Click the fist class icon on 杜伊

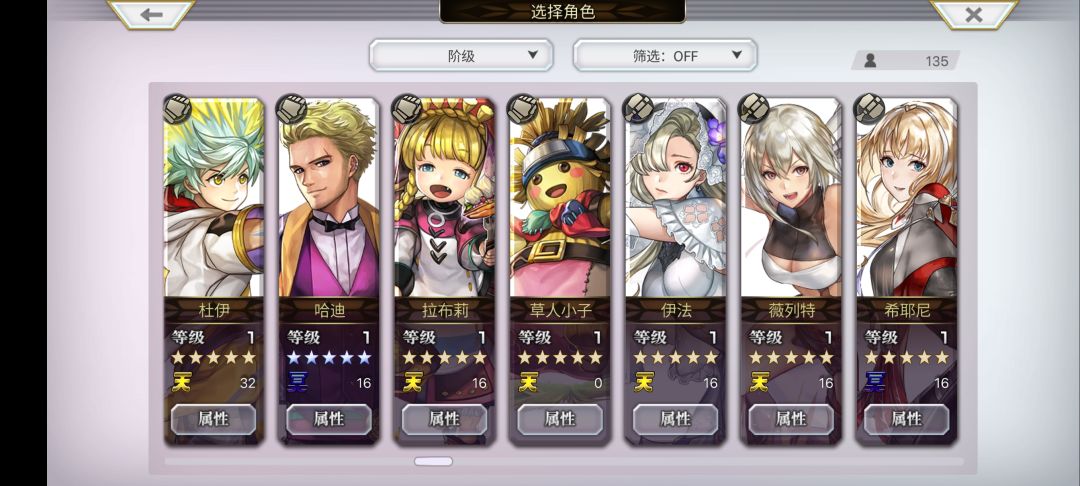[178, 109]
